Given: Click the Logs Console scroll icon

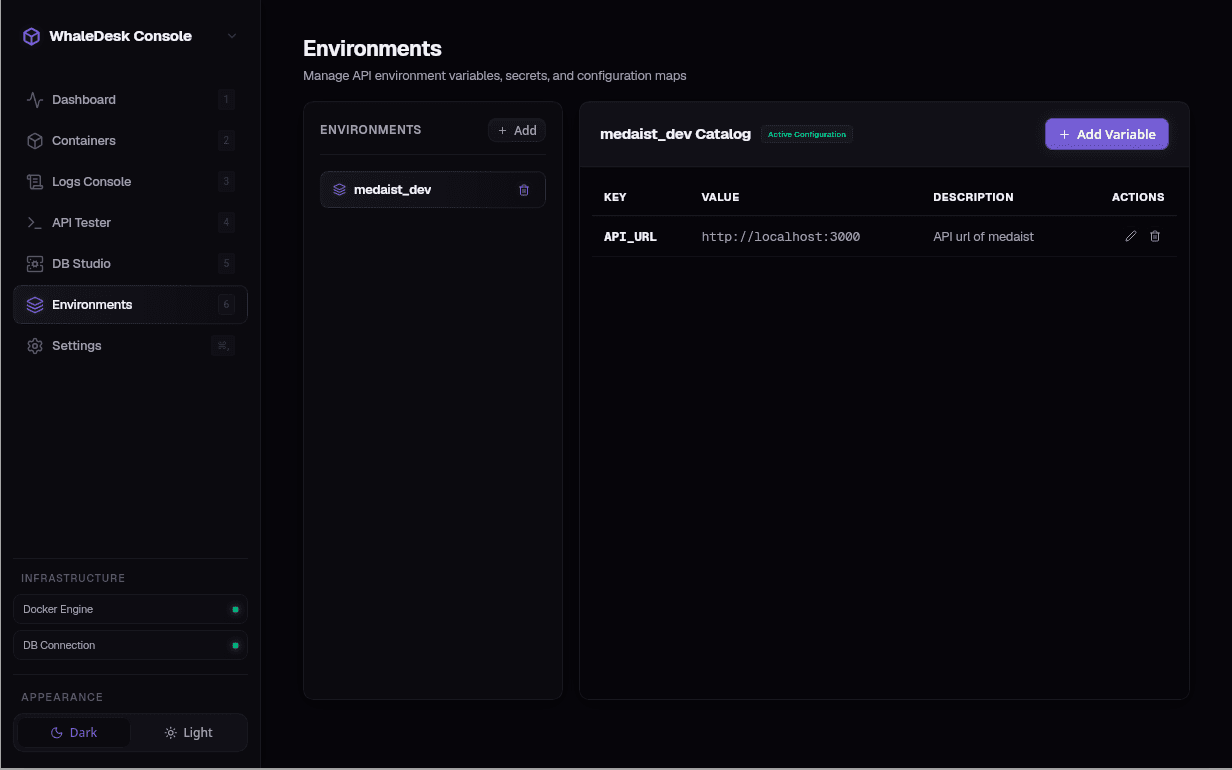Looking at the screenshot, I should click(35, 182).
